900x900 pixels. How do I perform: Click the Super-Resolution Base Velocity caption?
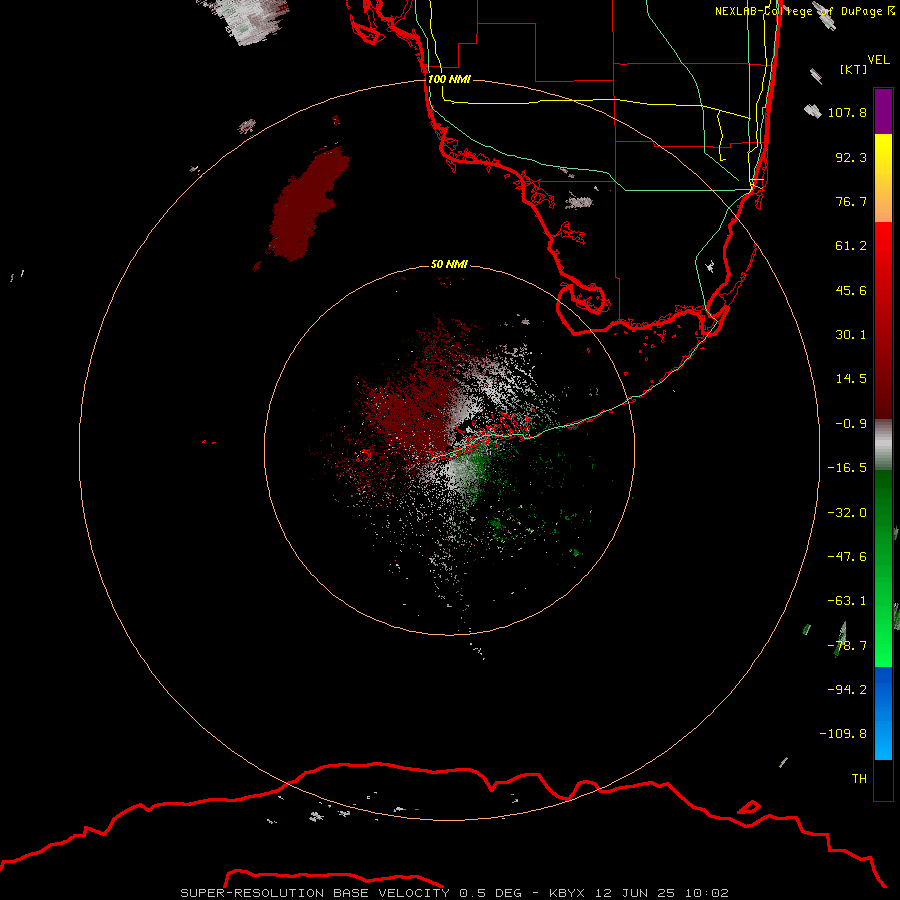click(454, 893)
